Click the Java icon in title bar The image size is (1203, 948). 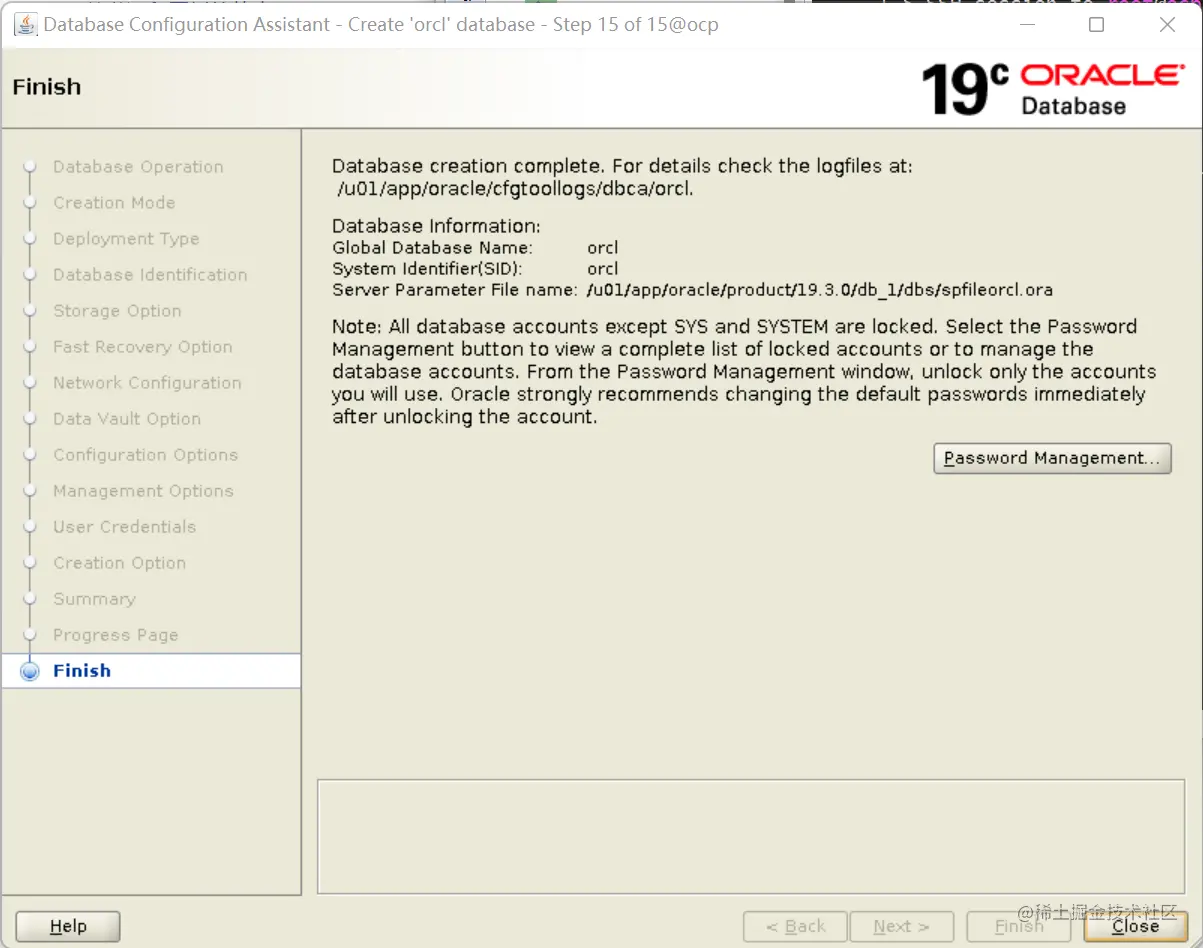(25, 24)
